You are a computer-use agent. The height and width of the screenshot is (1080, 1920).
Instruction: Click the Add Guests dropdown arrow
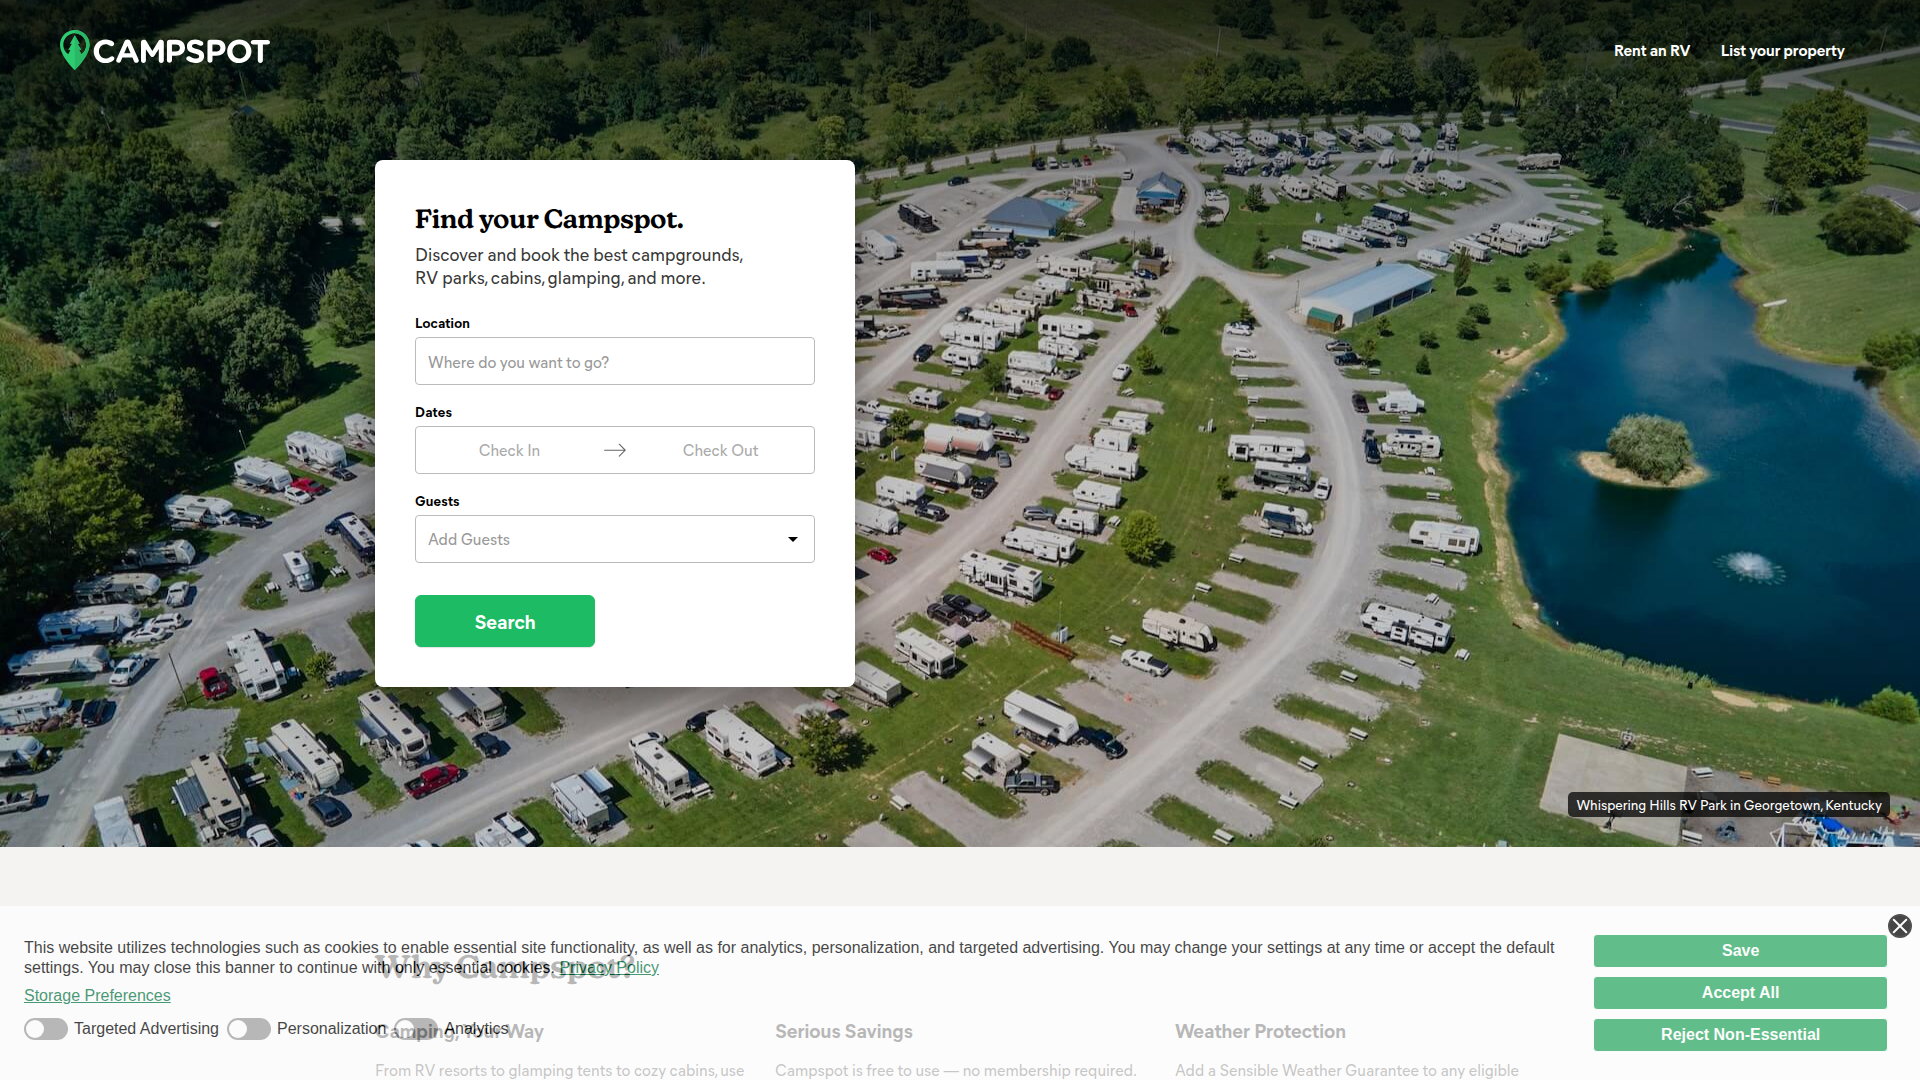point(793,539)
